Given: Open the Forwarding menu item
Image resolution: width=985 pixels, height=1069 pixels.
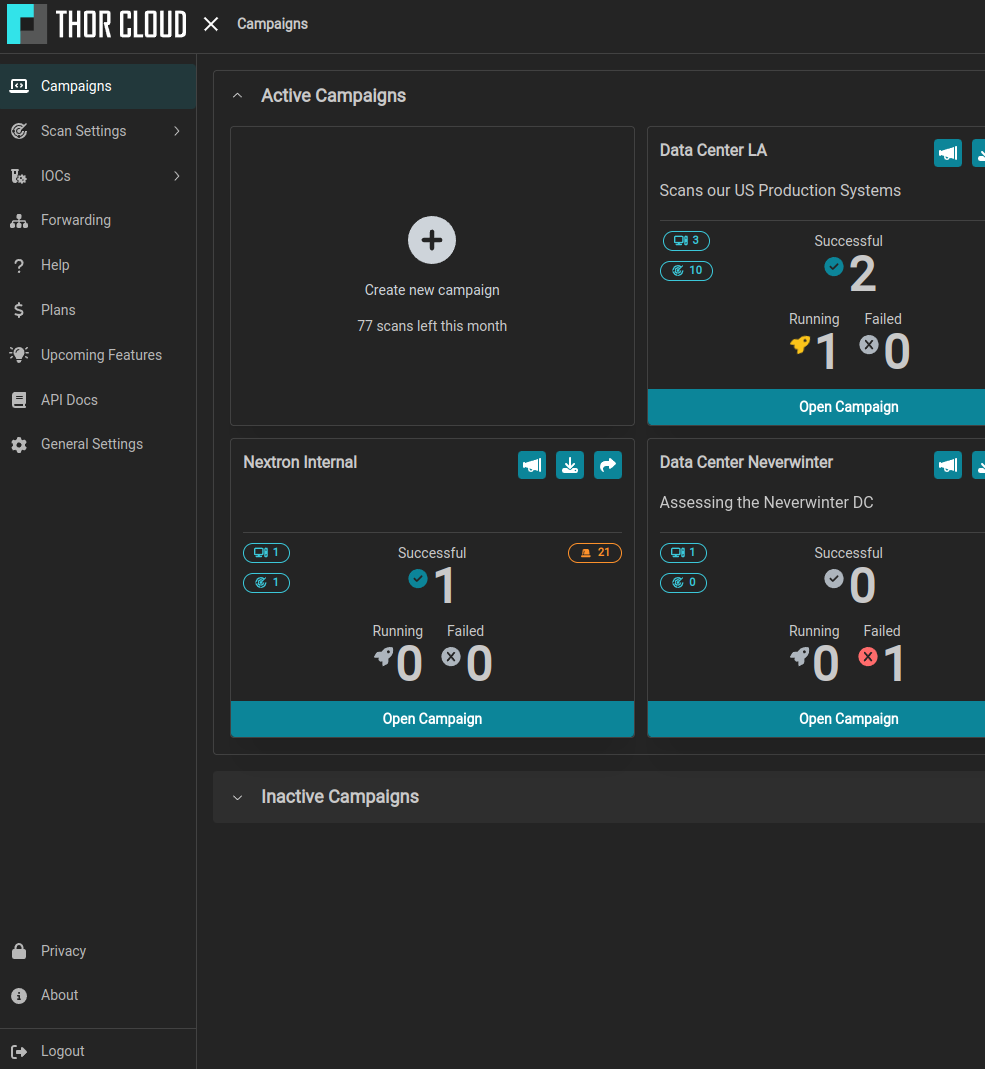Looking at the screenshot, I should (x=76, y=220).
